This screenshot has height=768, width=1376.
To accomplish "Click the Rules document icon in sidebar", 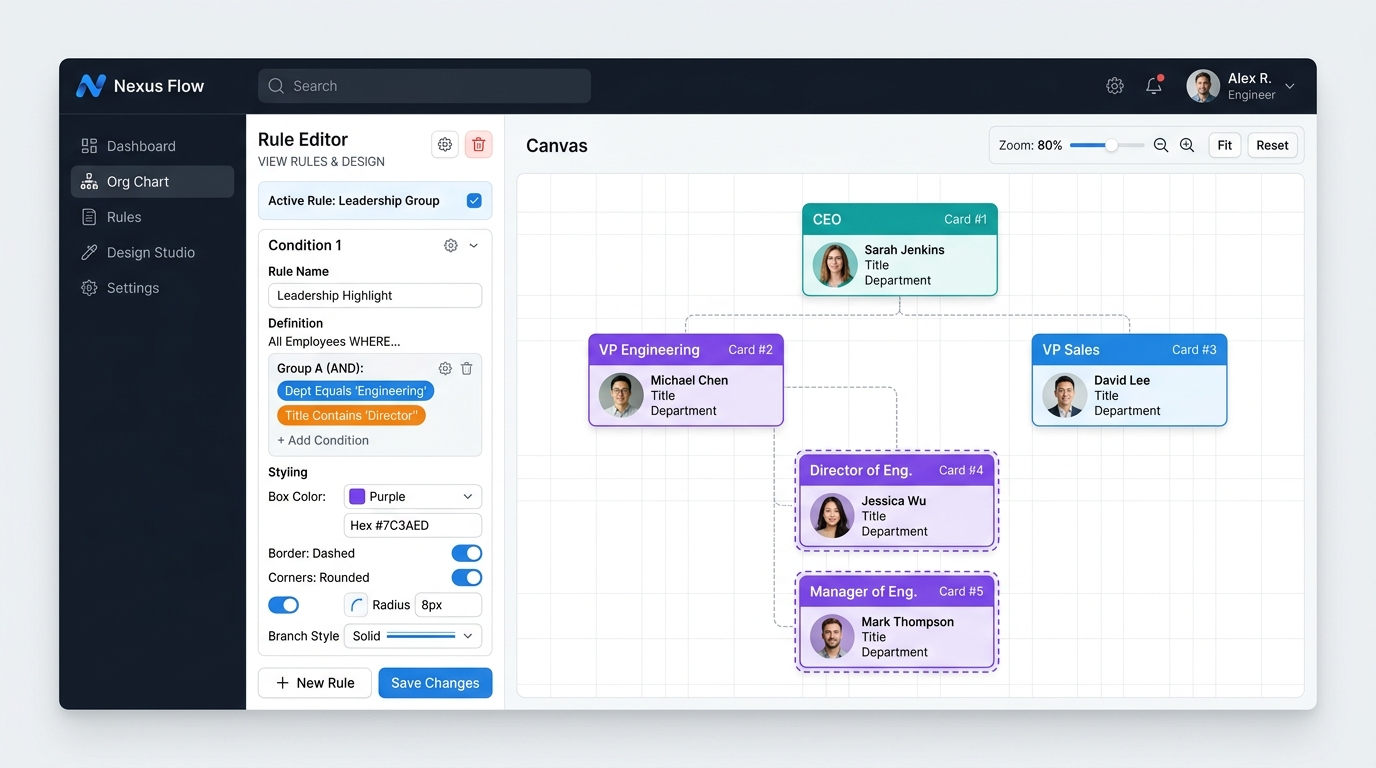I will click(x=90, y=217).
